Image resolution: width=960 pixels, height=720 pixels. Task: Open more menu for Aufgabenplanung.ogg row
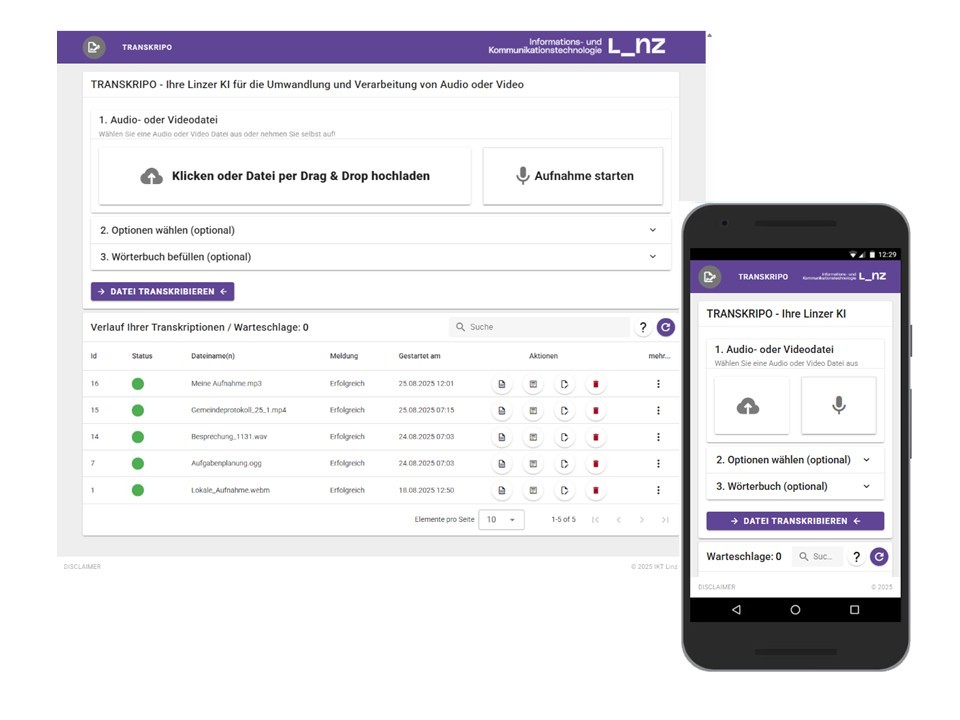point(658,463)
